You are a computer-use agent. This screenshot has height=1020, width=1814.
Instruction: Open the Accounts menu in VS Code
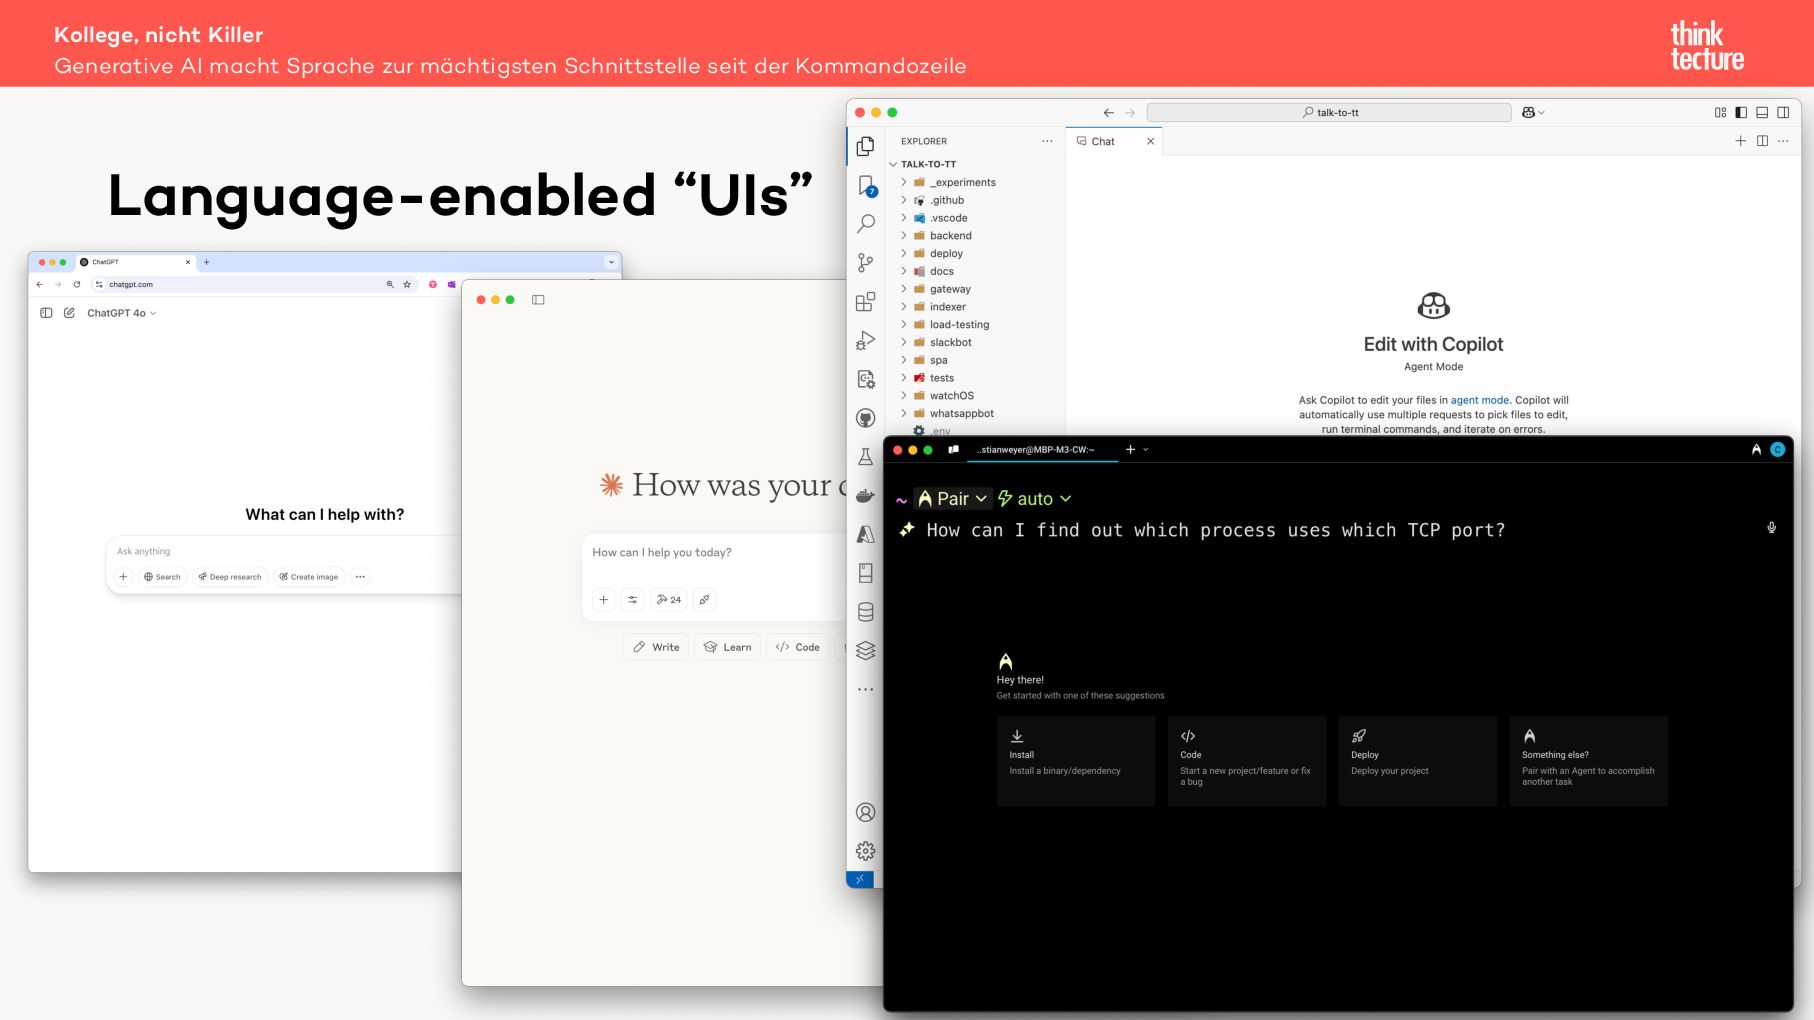pos(866,812)
